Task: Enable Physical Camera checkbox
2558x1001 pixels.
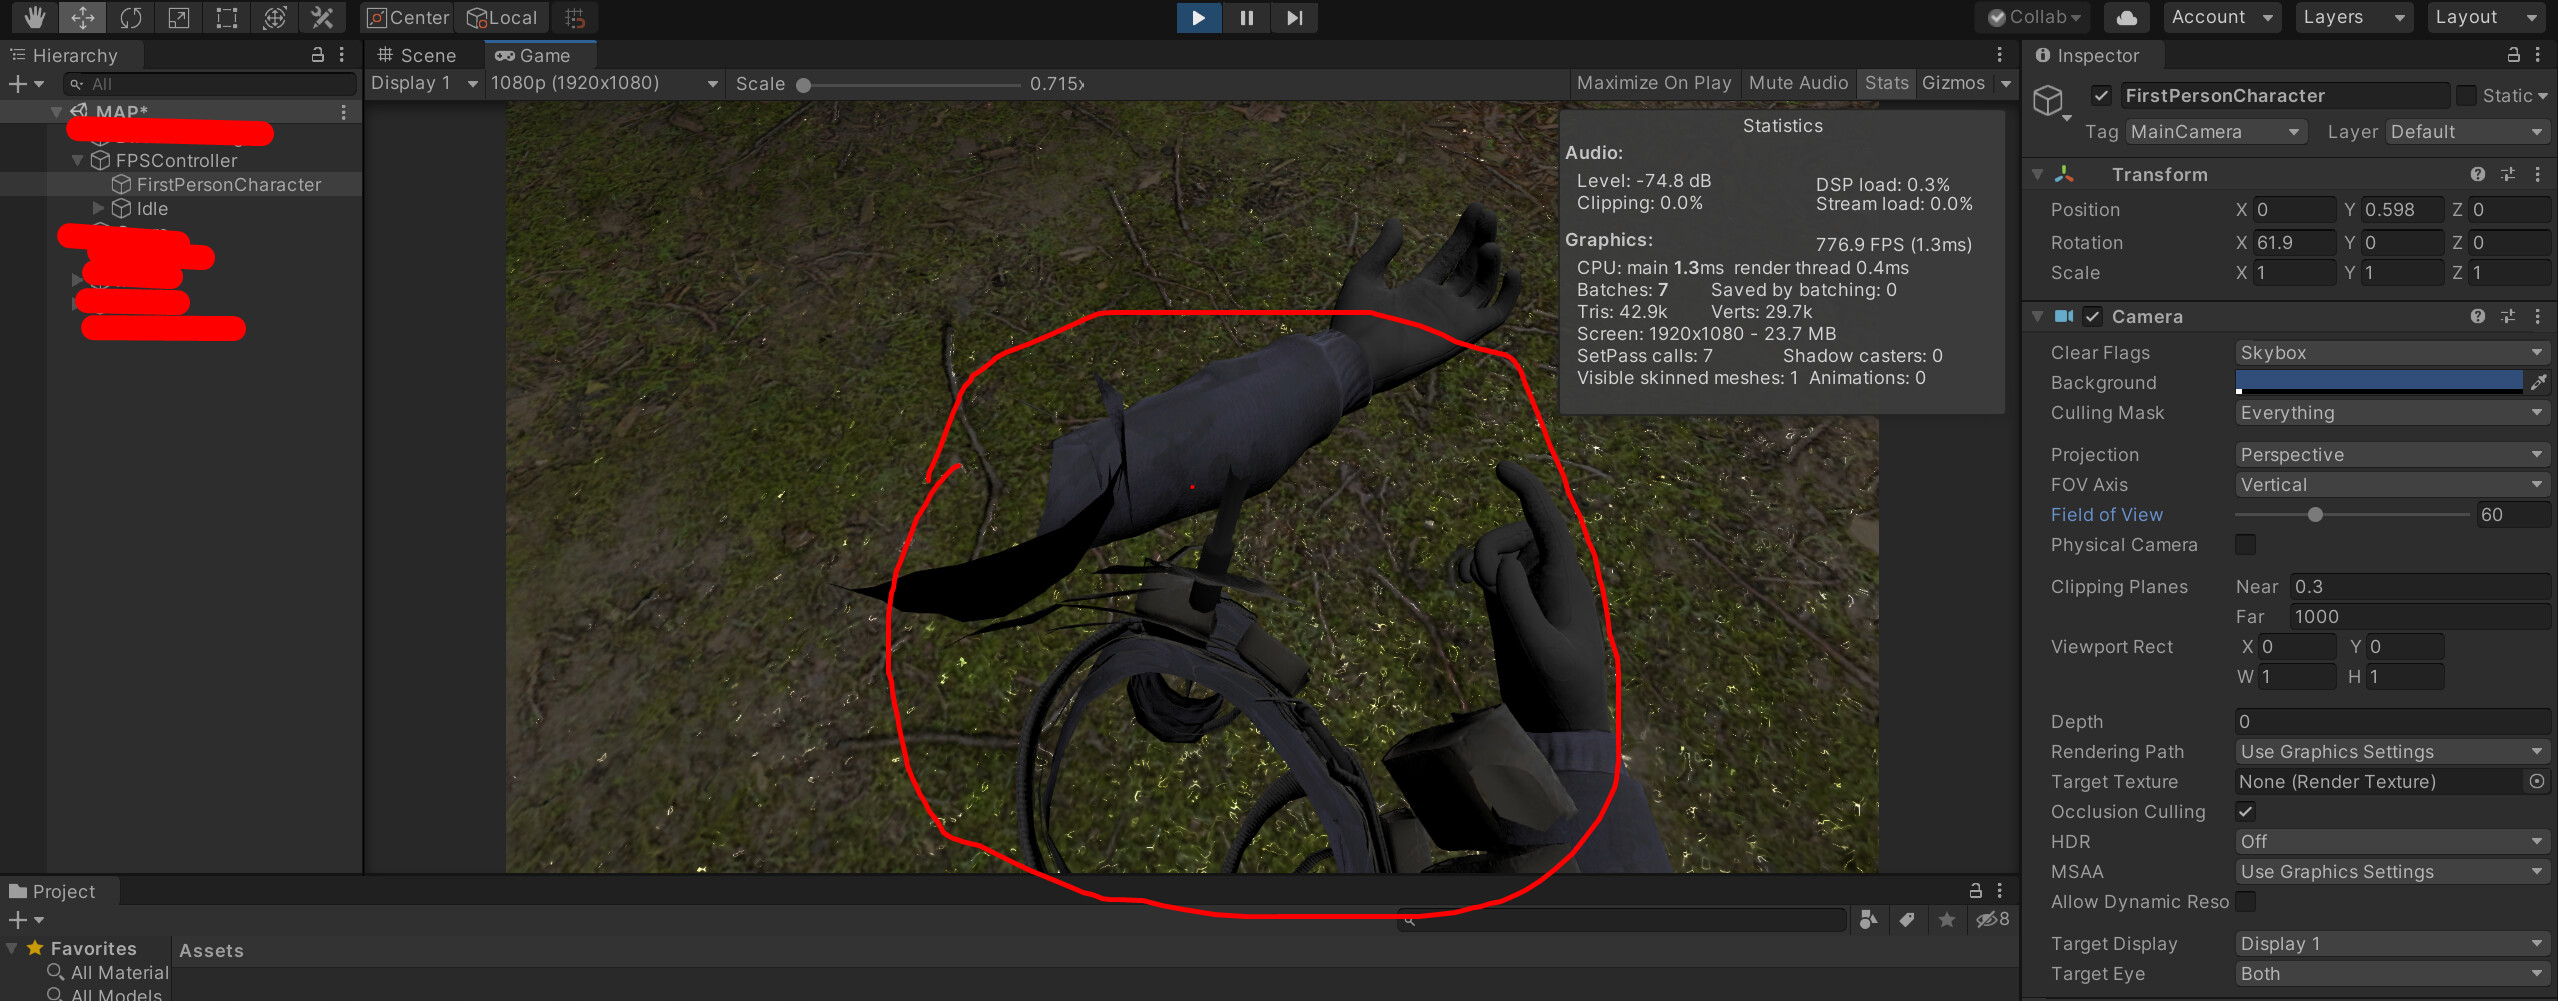Action: pyautogui.click(x=2246, y=544)
